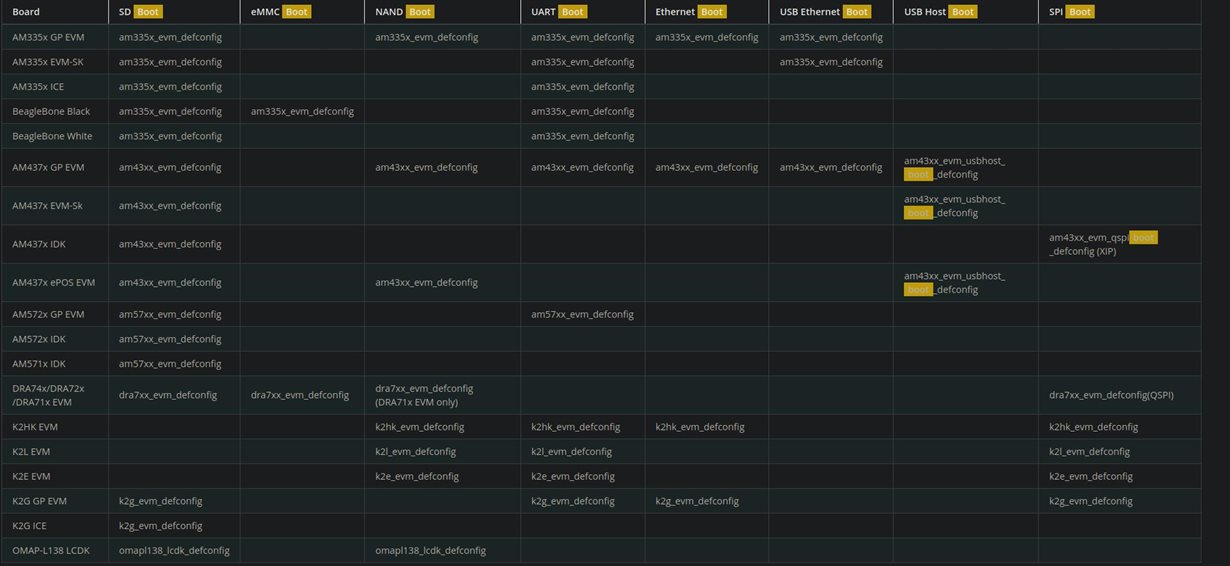This screenshot has height=566, width=1230.
Task: Click the SPI Boot column header
Action: click(x=1071, y=12)
